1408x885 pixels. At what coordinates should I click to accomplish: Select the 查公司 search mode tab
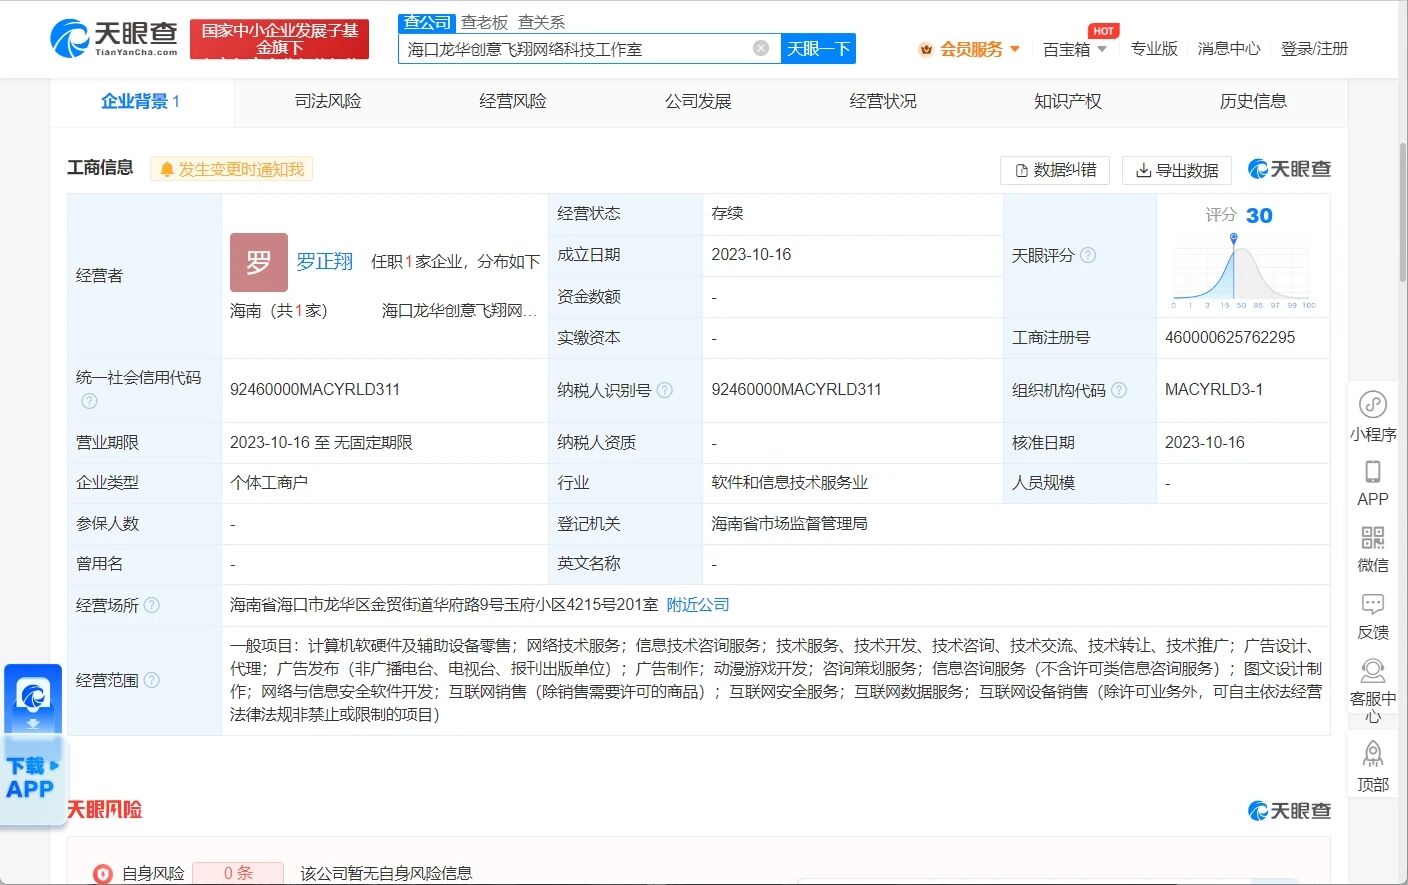pos(427,22)
